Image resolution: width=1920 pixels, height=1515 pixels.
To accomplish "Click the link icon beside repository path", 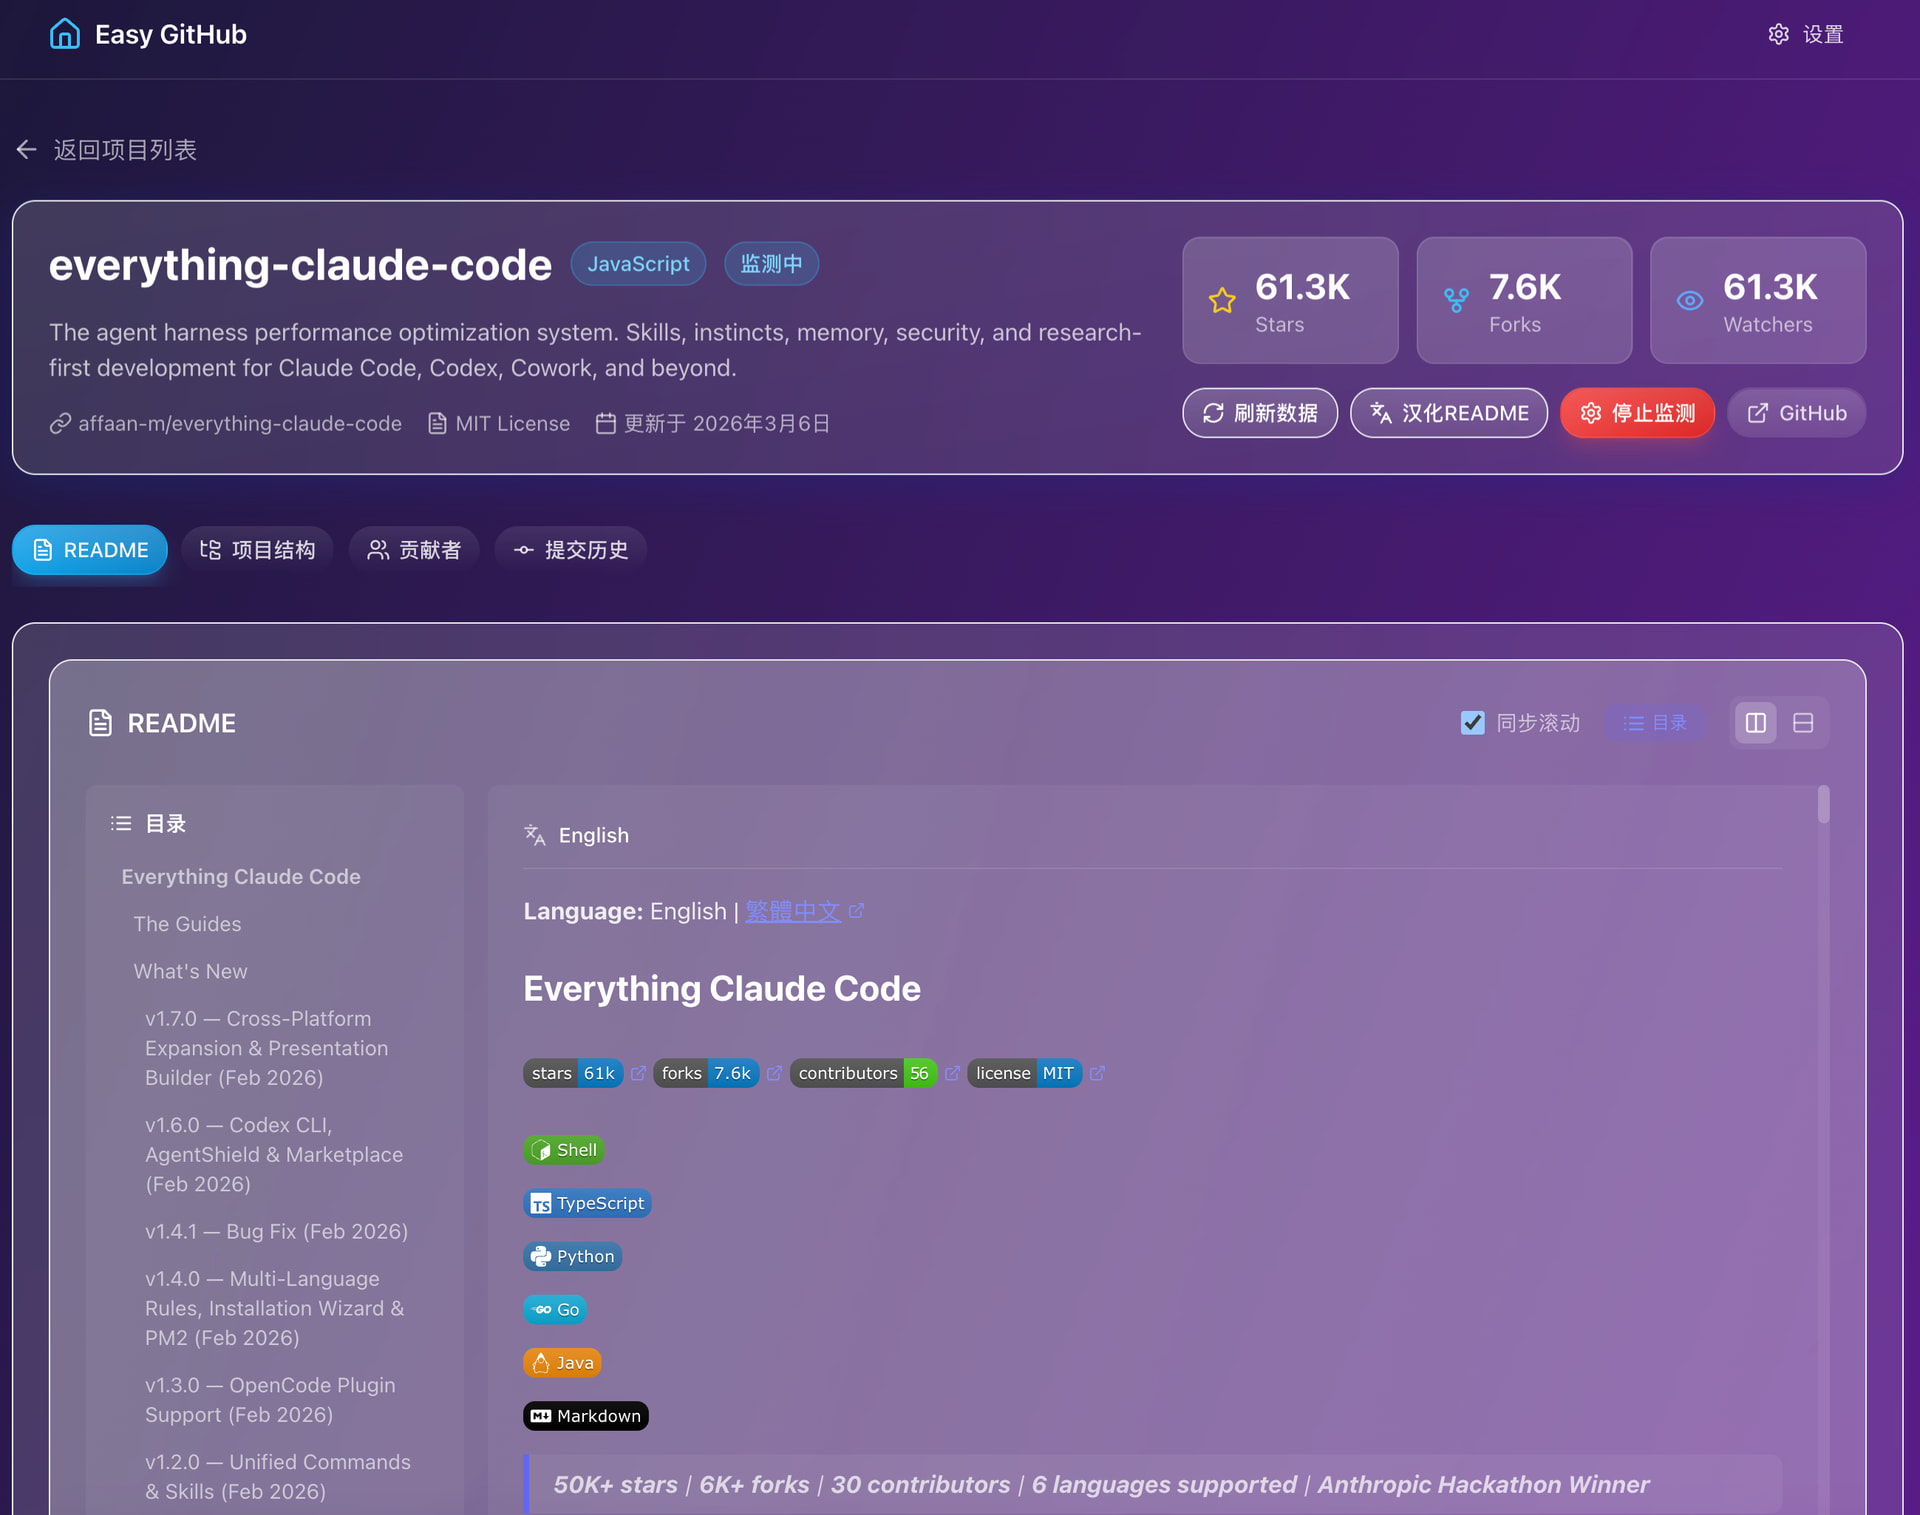I will click(x=60, y=424).
